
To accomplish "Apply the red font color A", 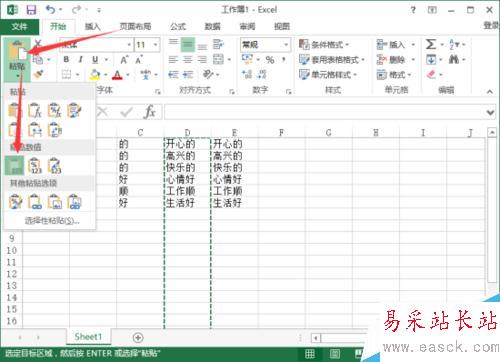I will [x=117, y=74].
